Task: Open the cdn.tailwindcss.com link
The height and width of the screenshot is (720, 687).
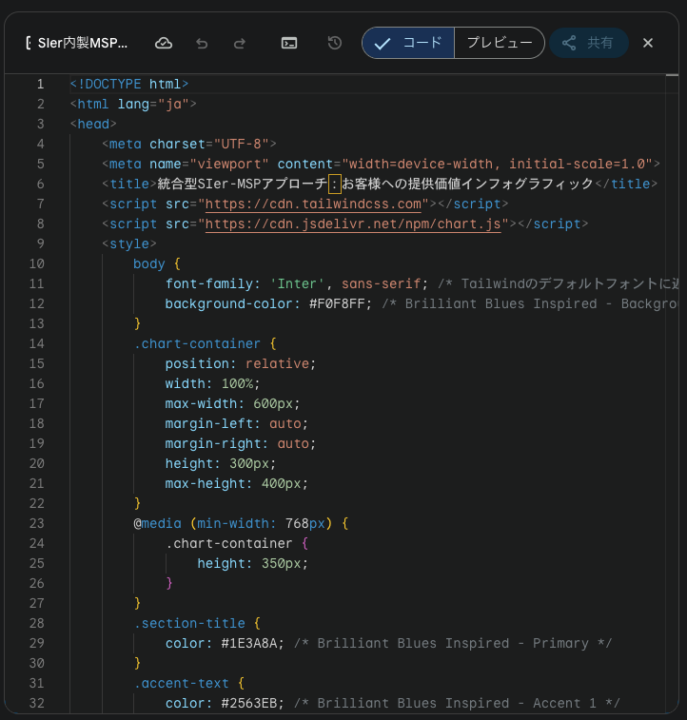Action: click(x=313, y=204)
